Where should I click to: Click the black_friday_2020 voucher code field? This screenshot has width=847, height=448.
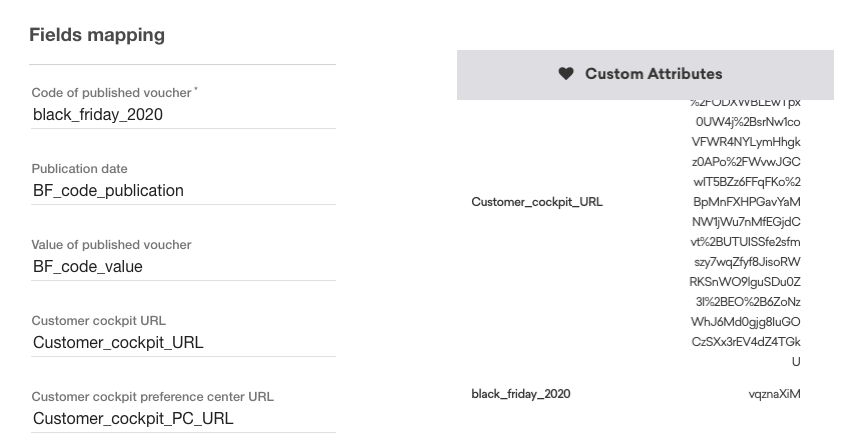click(98, 115)
